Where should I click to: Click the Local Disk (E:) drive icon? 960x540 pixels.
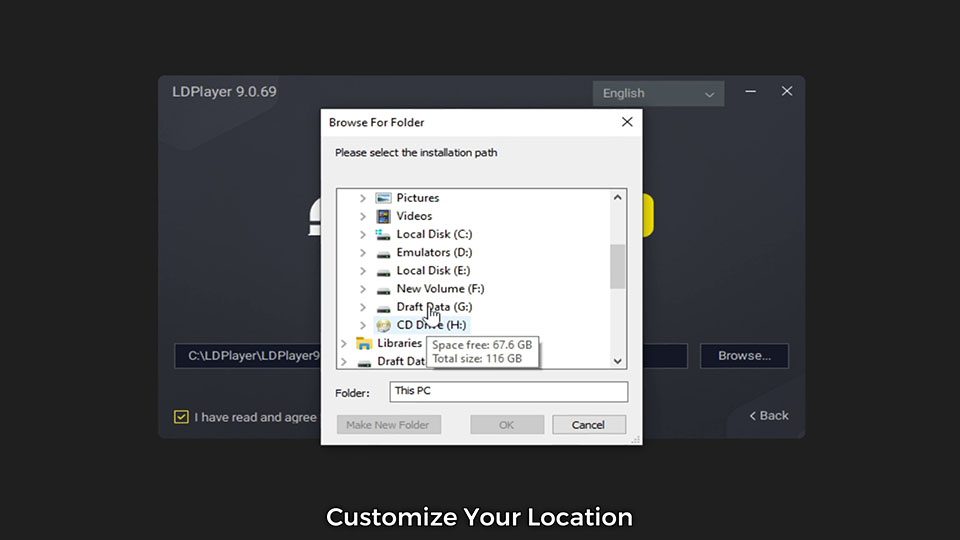383,271
